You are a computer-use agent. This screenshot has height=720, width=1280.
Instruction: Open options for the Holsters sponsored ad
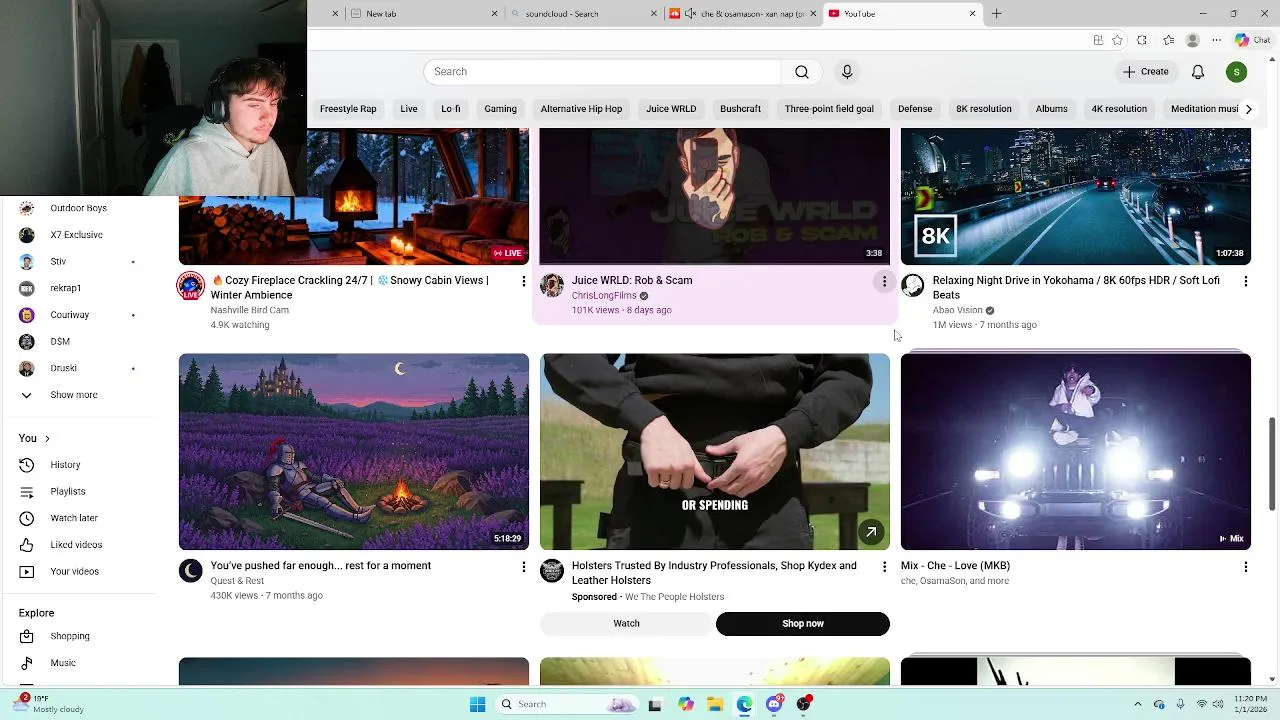(x=884, y=567)
